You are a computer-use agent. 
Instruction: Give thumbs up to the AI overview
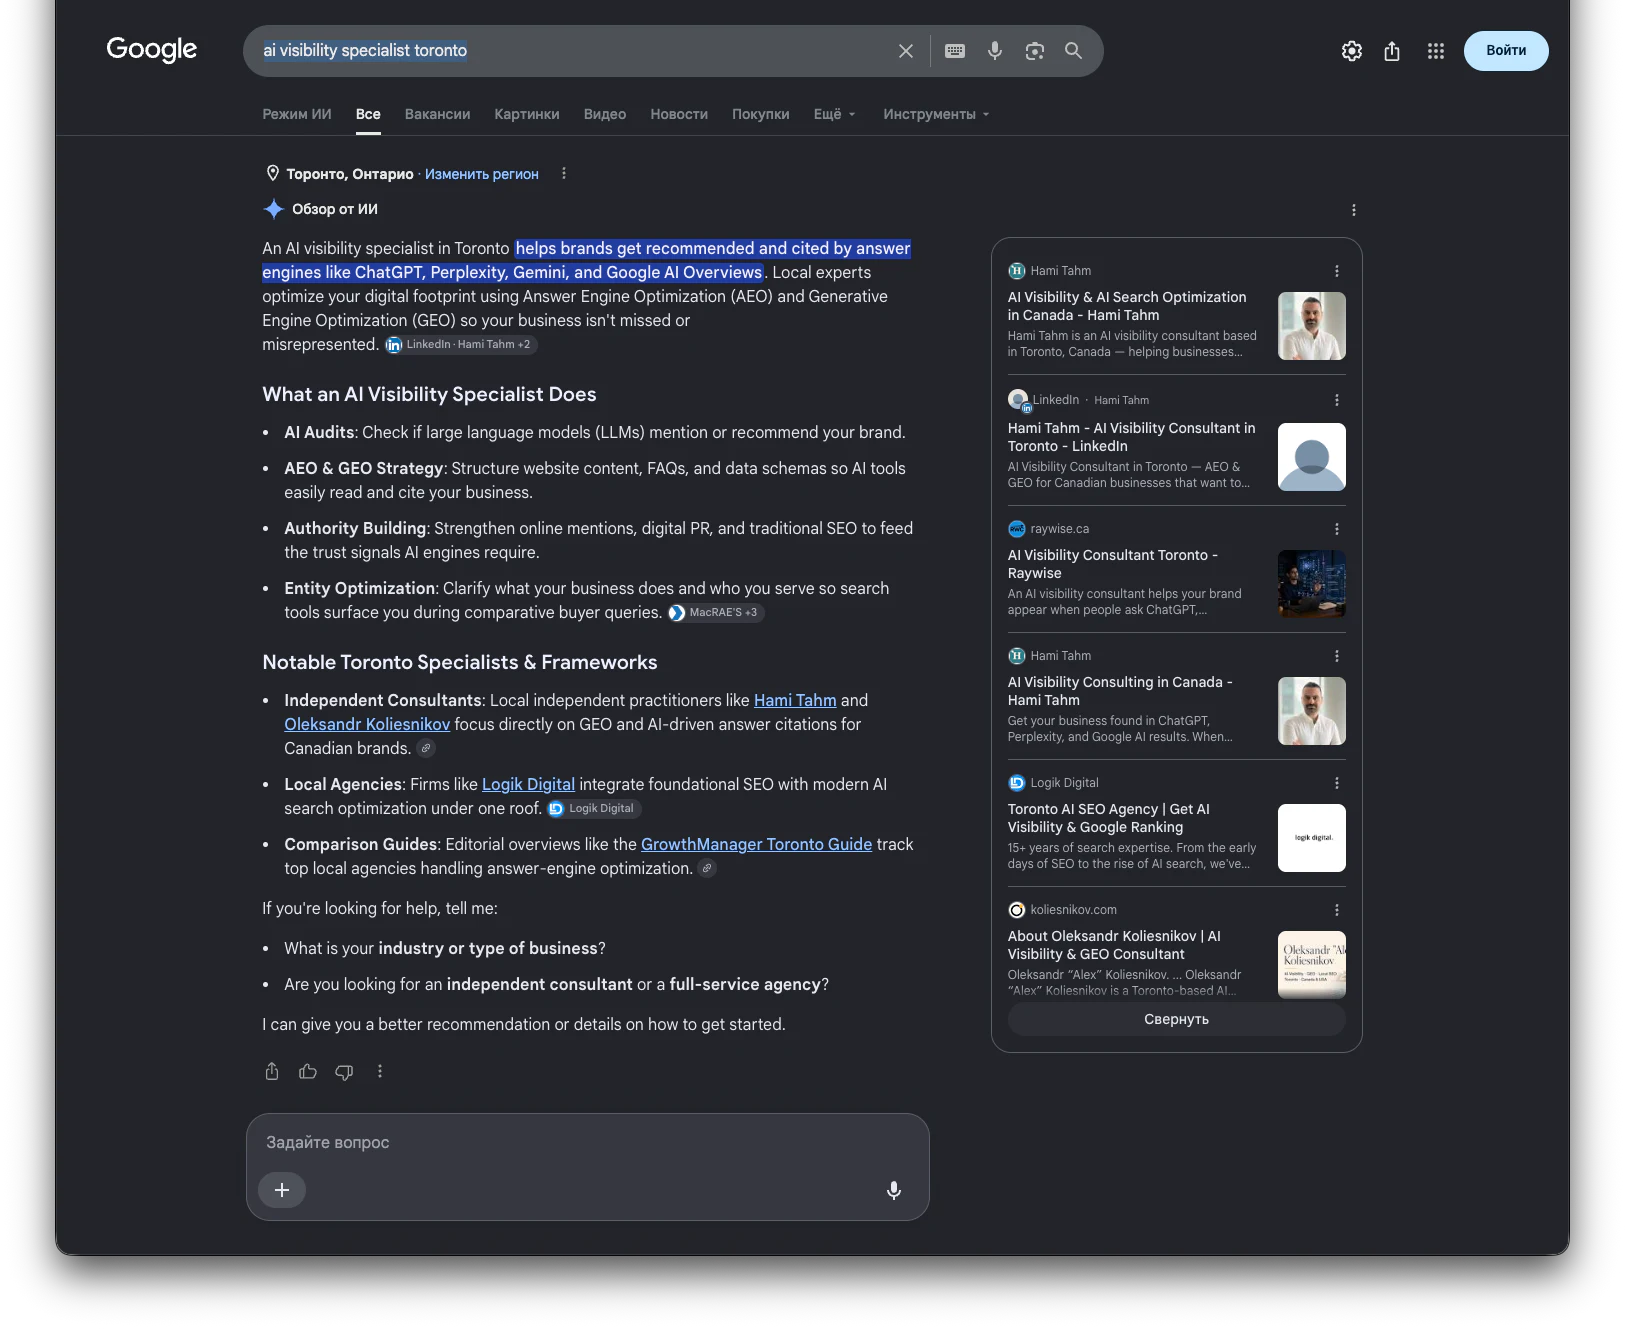308,1072
